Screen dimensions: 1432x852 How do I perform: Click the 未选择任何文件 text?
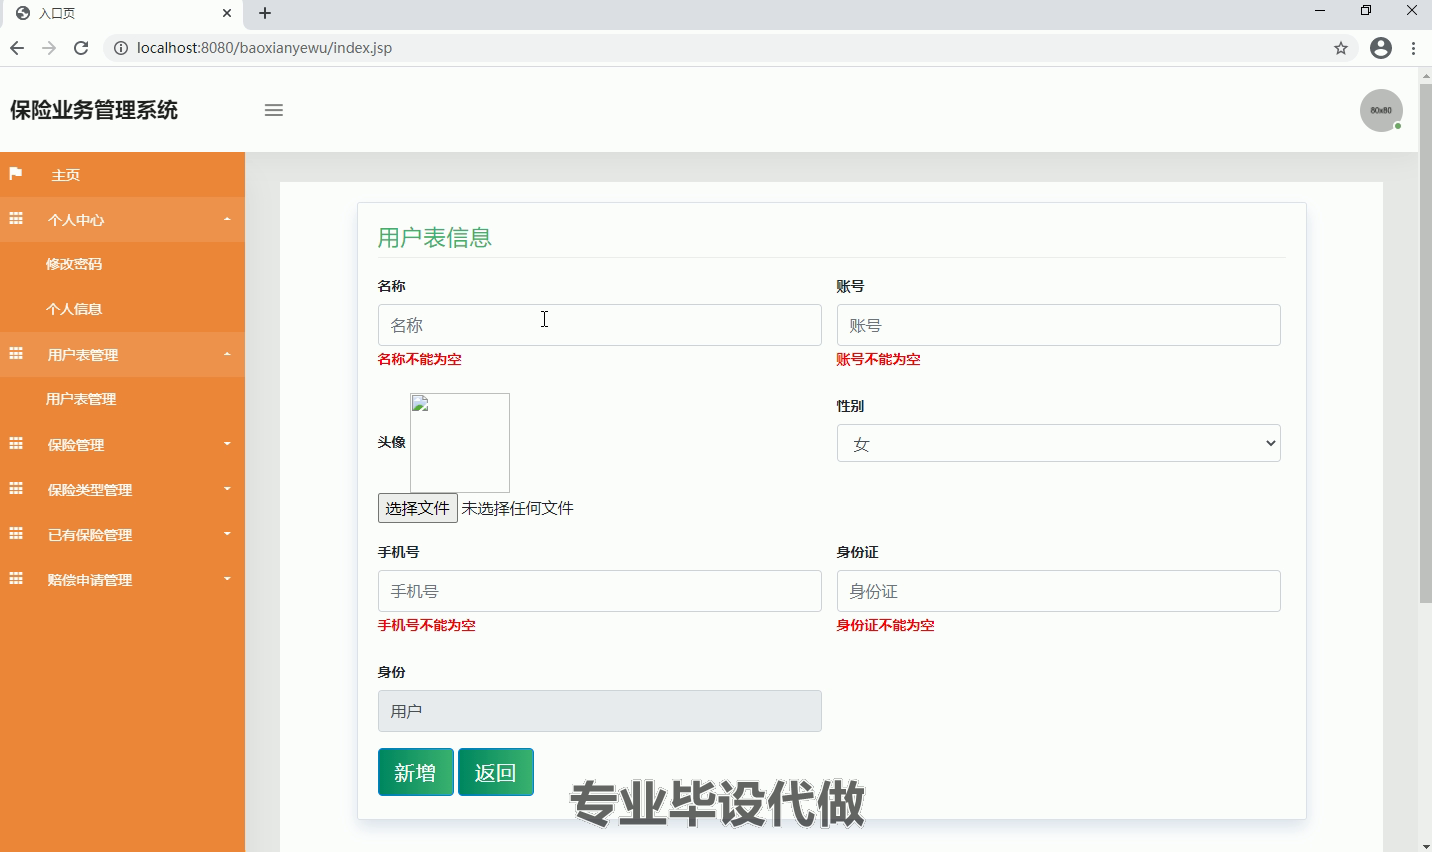coord(518,508)
